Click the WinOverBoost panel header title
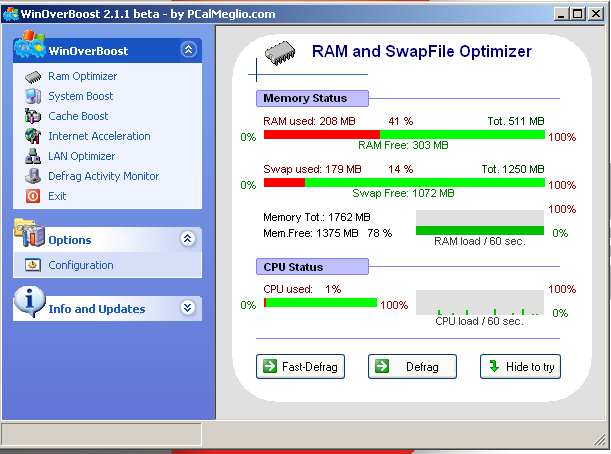The image size is (611, 454). [88, 51]
